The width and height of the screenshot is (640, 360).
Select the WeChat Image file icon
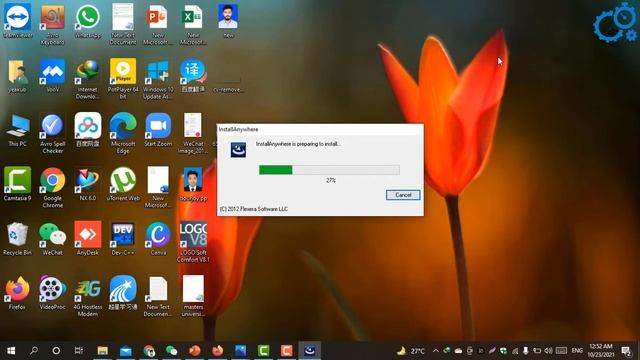tap(193, 134)
